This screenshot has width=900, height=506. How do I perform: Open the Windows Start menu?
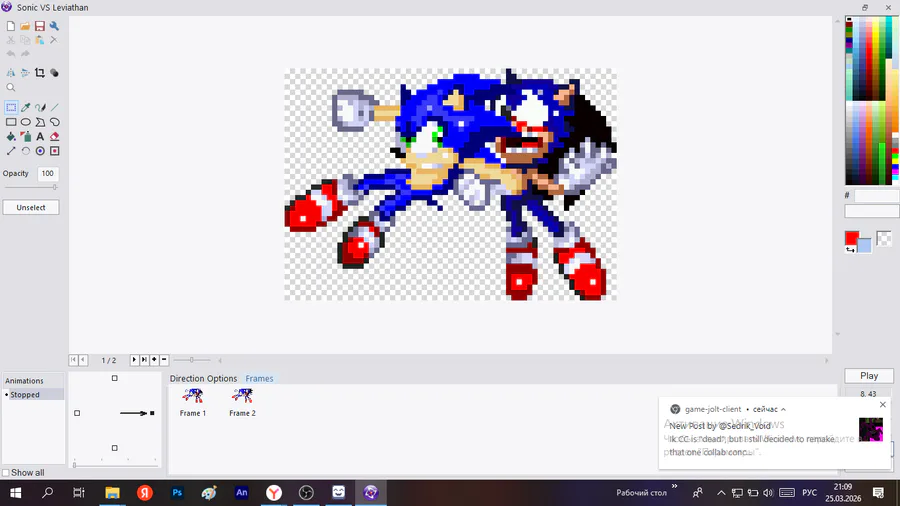coord(15,492)
